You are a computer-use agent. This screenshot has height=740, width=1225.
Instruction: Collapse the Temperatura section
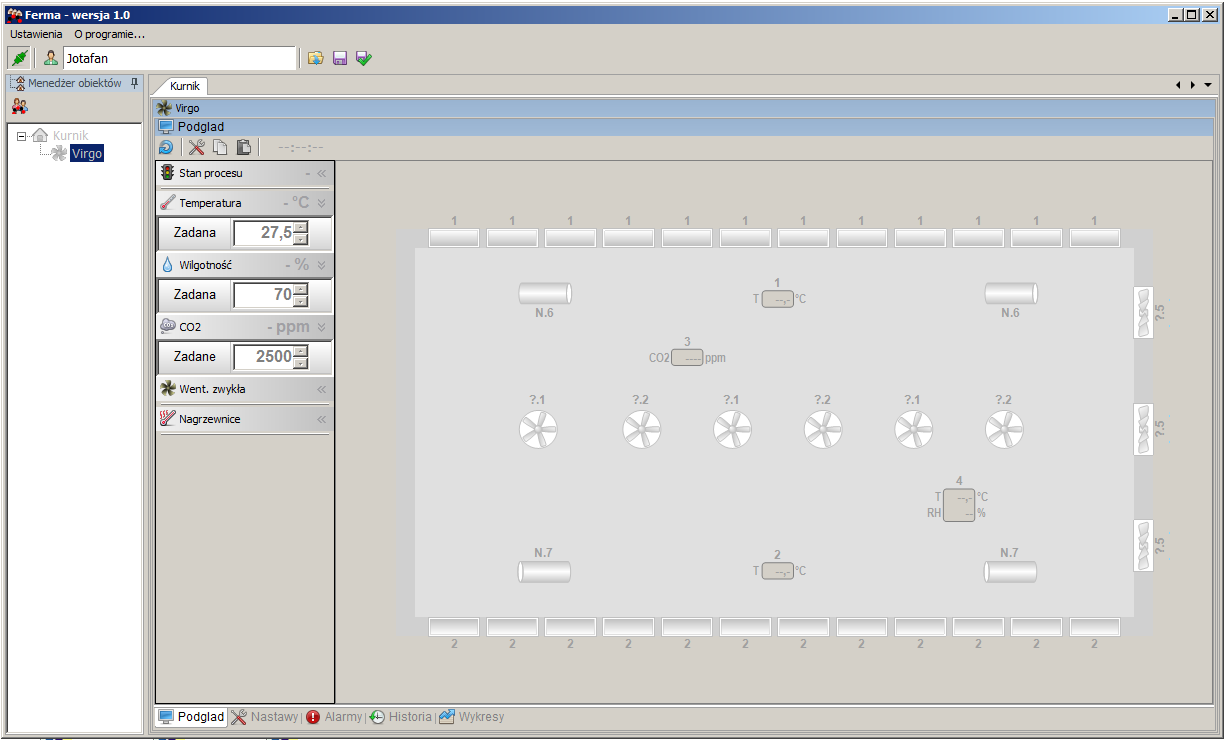(322, 203)
